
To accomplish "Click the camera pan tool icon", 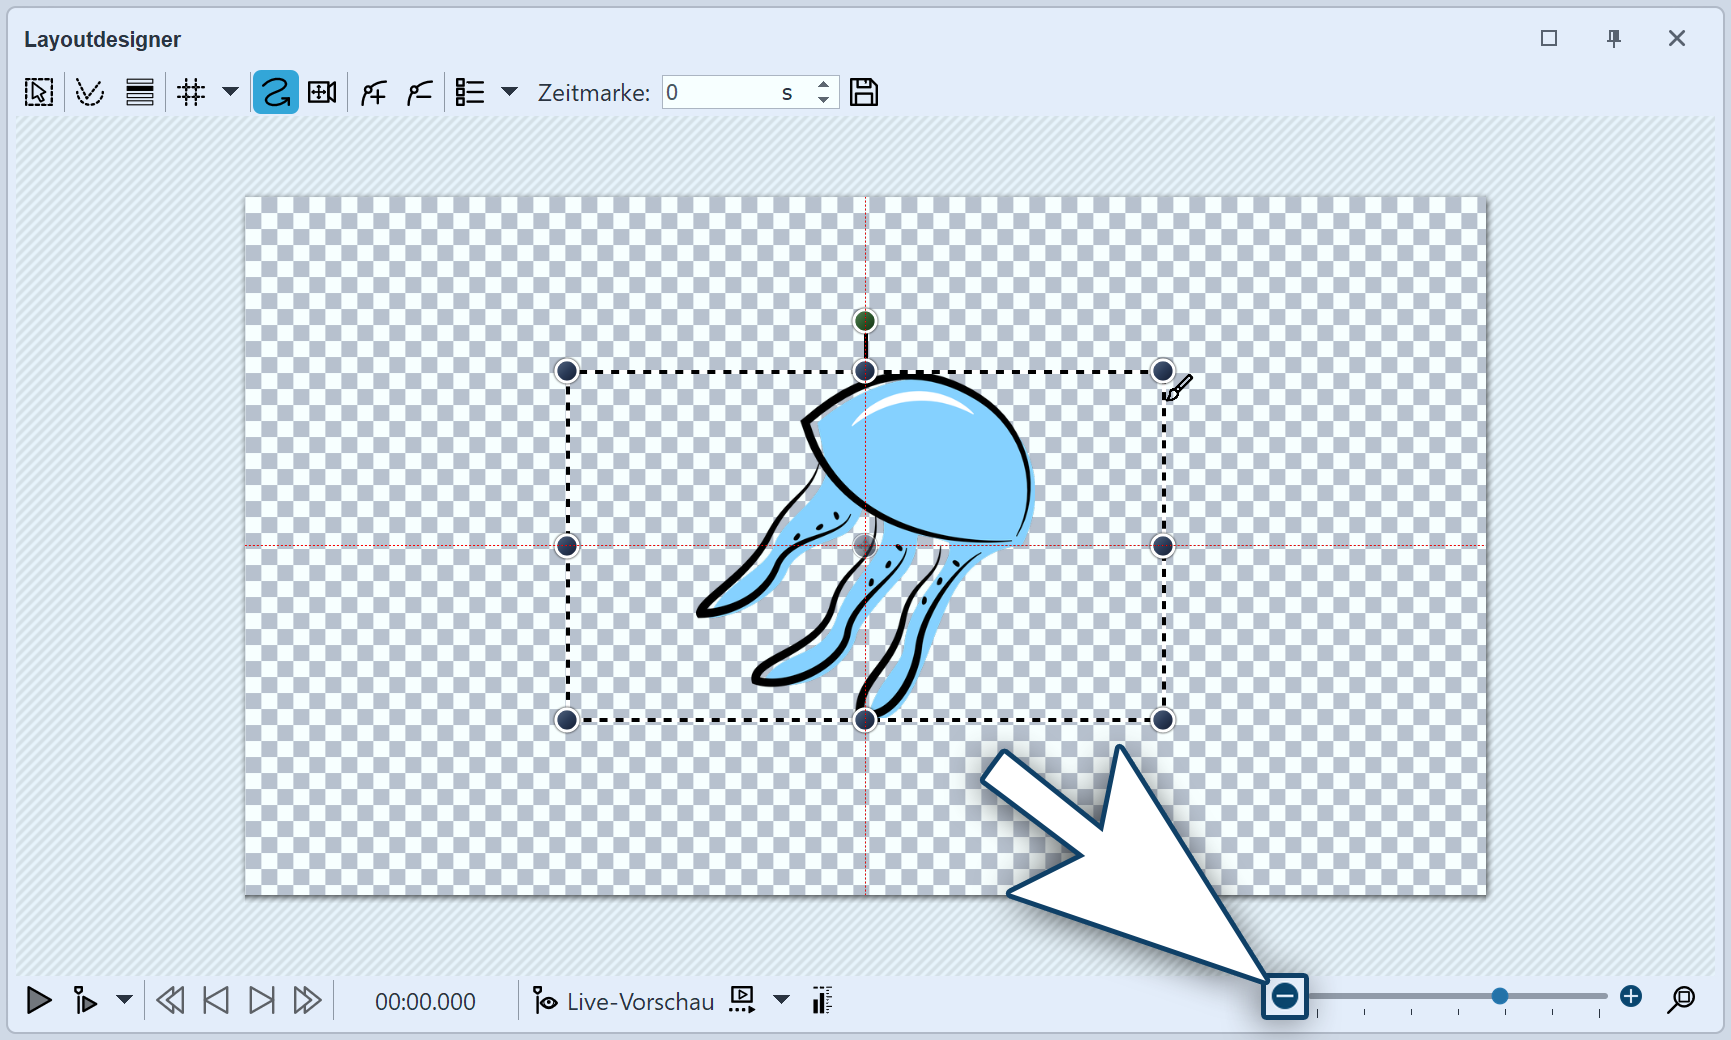I will click(x=322, y=93).
